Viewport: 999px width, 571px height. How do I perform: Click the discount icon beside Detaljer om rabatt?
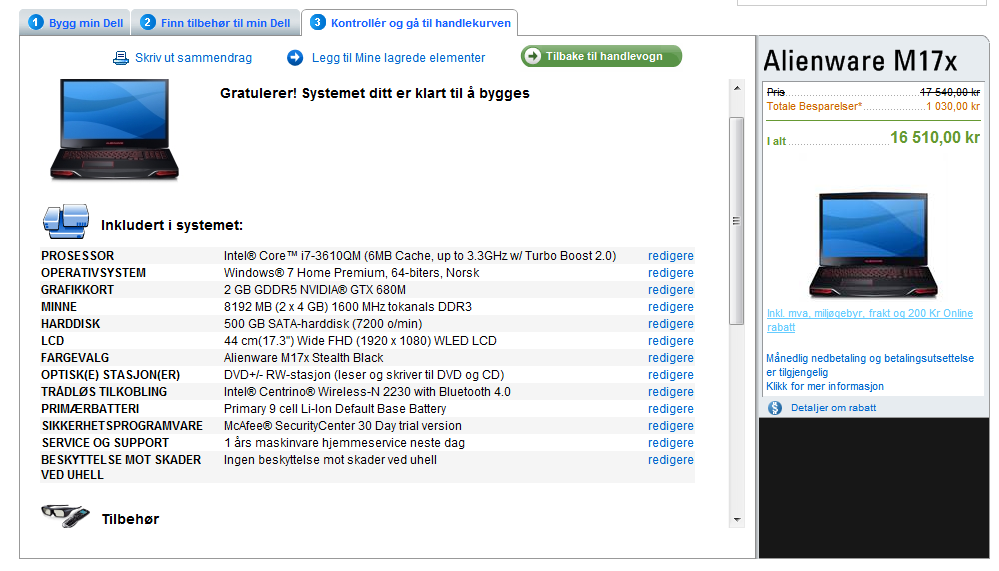click(x=775, y=408)
